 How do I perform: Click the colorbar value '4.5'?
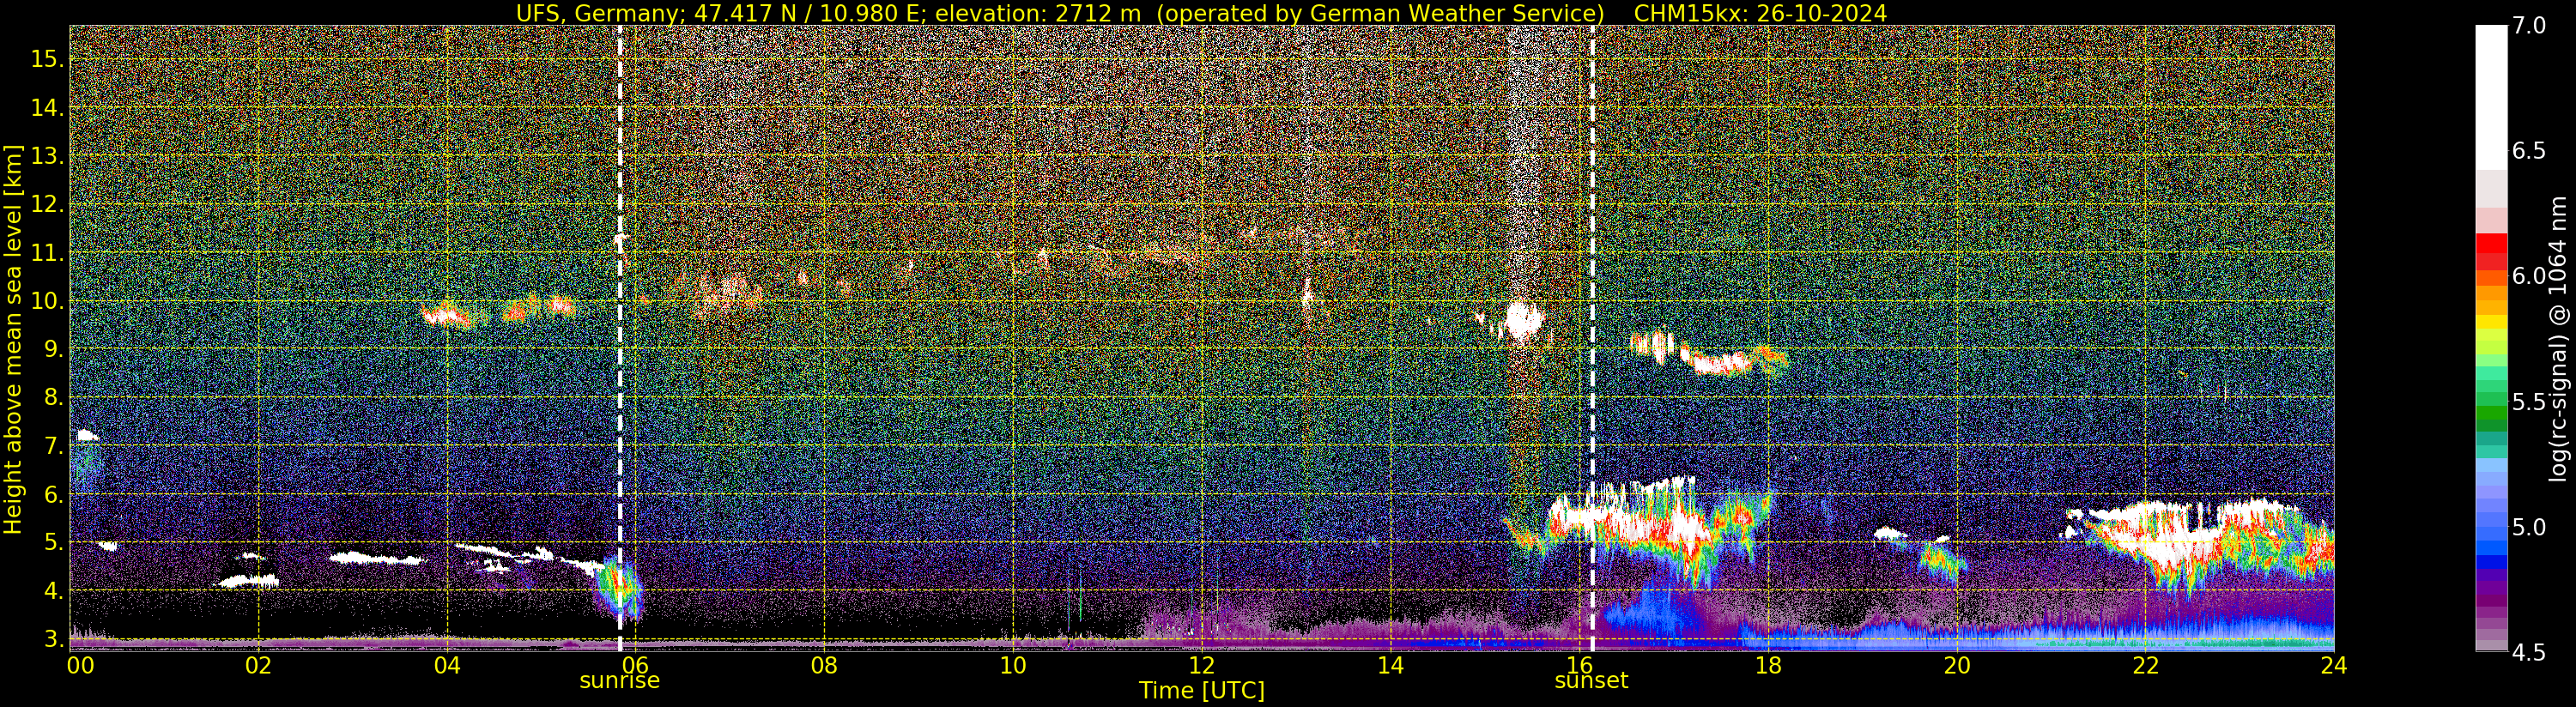click(x=2528, y=652)
